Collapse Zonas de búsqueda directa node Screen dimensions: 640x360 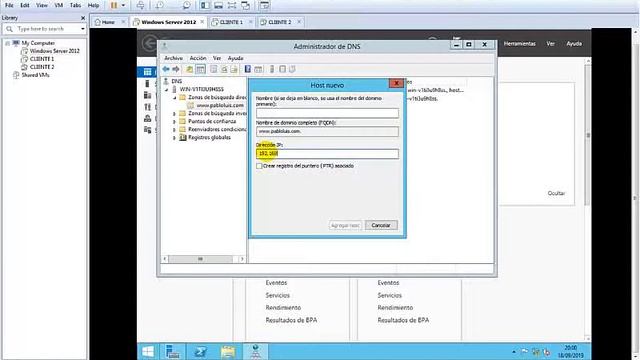(x=174, y=98)
